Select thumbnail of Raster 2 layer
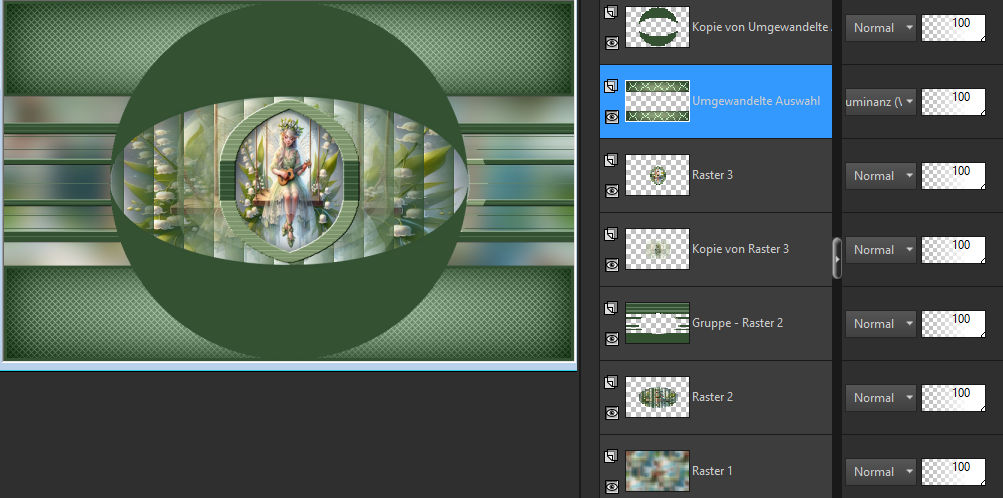The image size is (1003, 498). pos(657,397)
